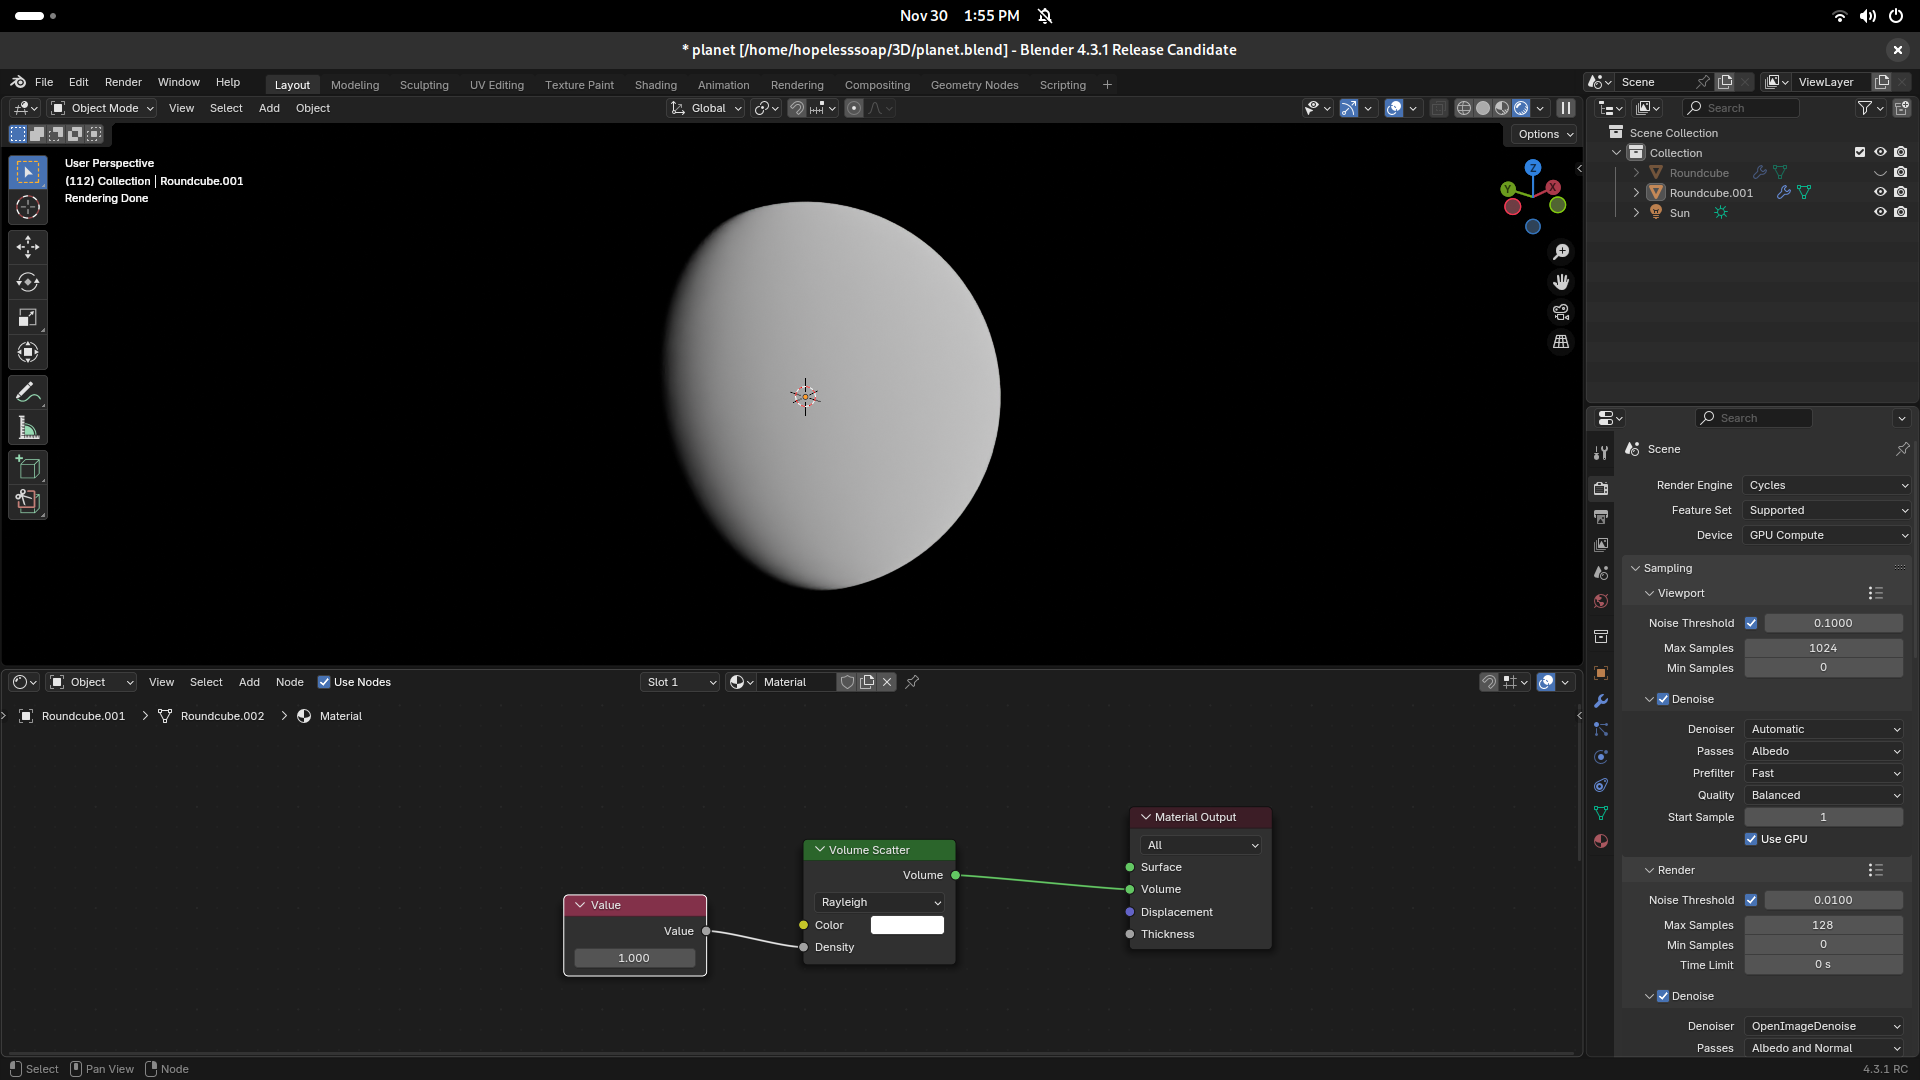The image size is (1920, 1080).
Task: Toggle camera view icon in viewport
Action: [x=1561, y=312]
